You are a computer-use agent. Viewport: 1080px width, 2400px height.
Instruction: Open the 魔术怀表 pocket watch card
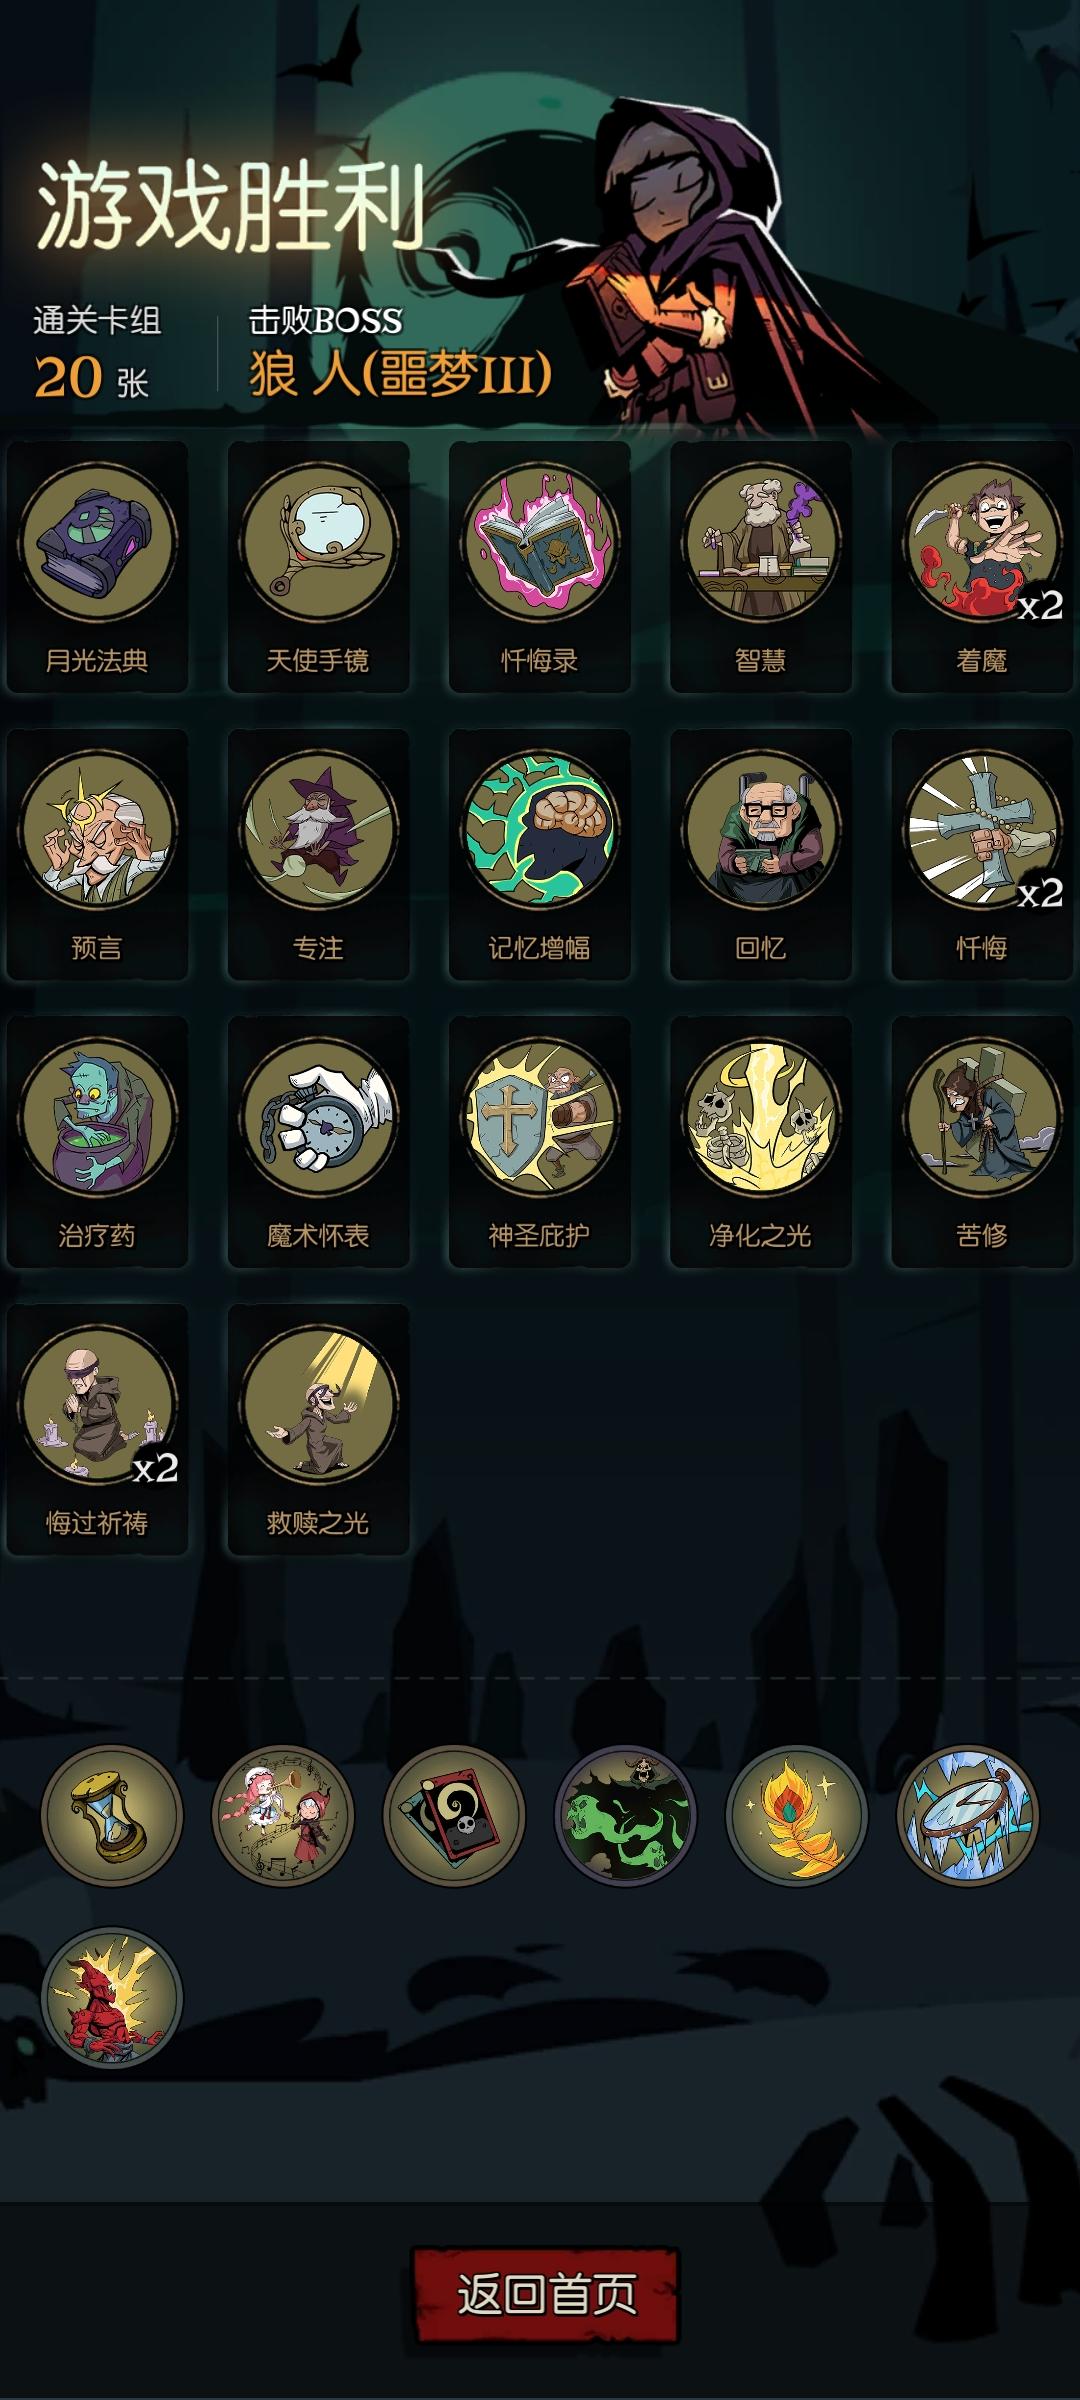click(318, 1142)
